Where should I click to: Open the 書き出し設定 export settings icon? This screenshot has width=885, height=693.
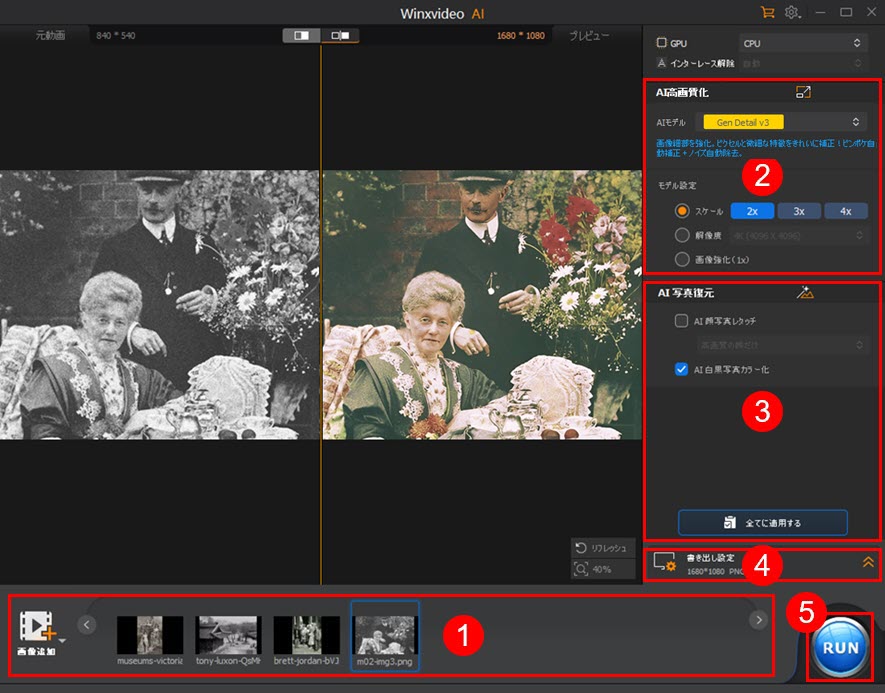[x=664, y=563]
